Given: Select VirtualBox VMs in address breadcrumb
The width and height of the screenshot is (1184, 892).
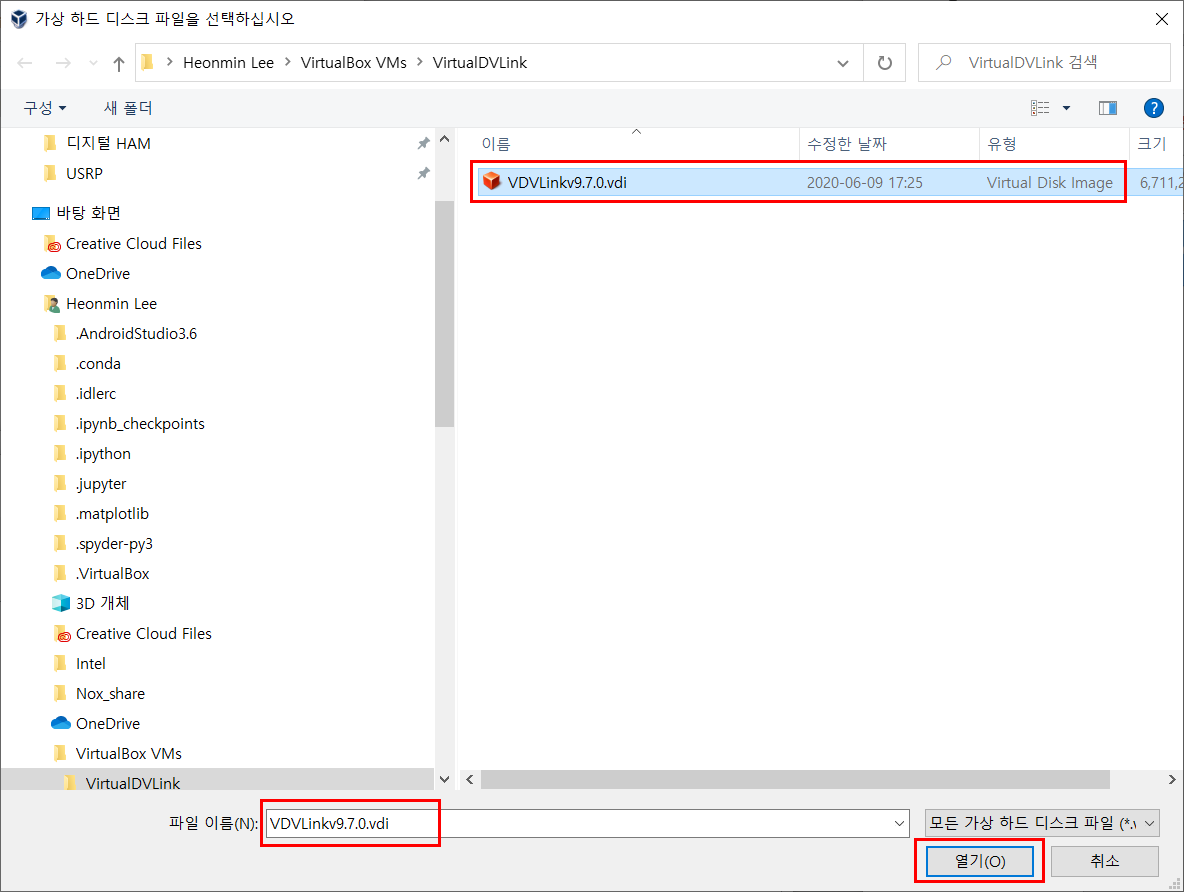Looking at the screenshot, I should 353,63.
